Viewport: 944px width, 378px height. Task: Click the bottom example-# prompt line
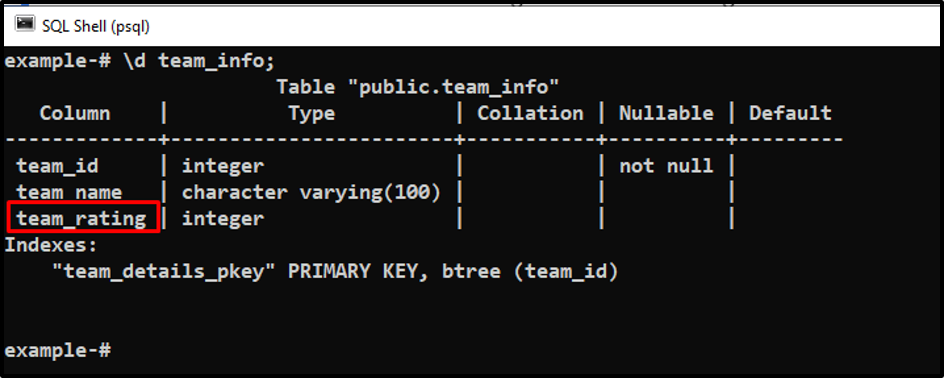pos(57,350)
